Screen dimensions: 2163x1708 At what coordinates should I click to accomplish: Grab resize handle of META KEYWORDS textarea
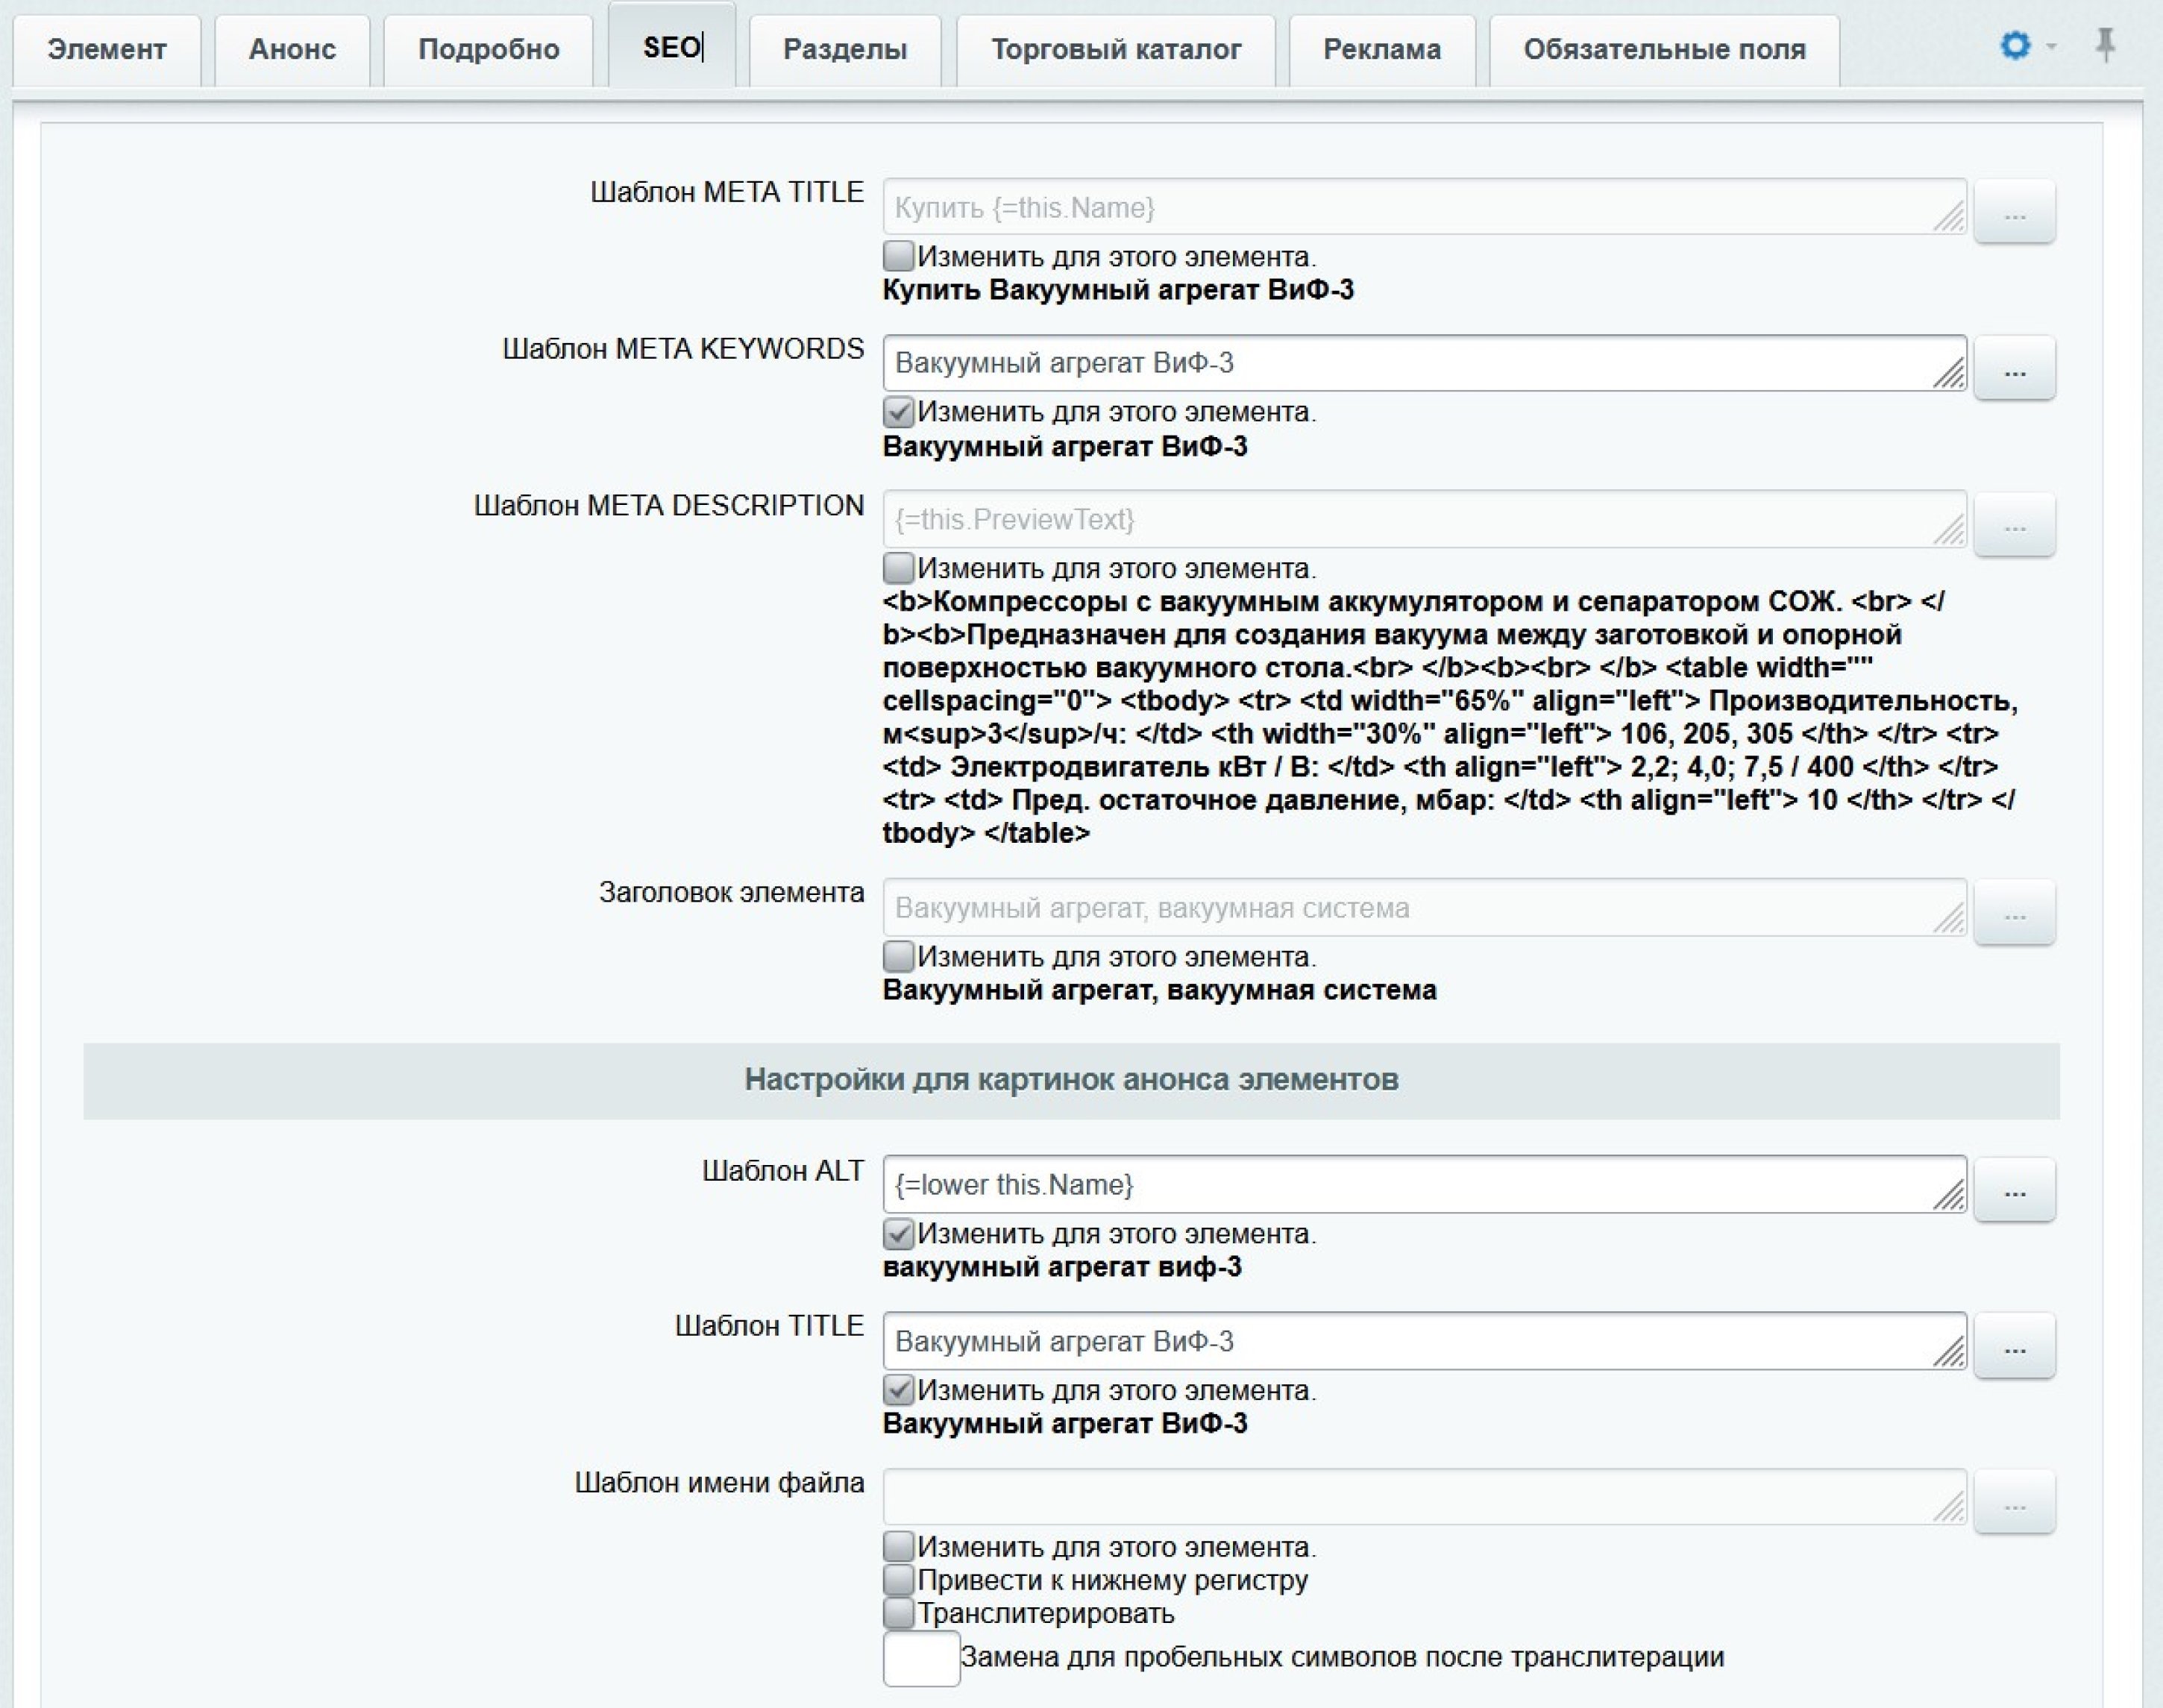pos(1948,375)
